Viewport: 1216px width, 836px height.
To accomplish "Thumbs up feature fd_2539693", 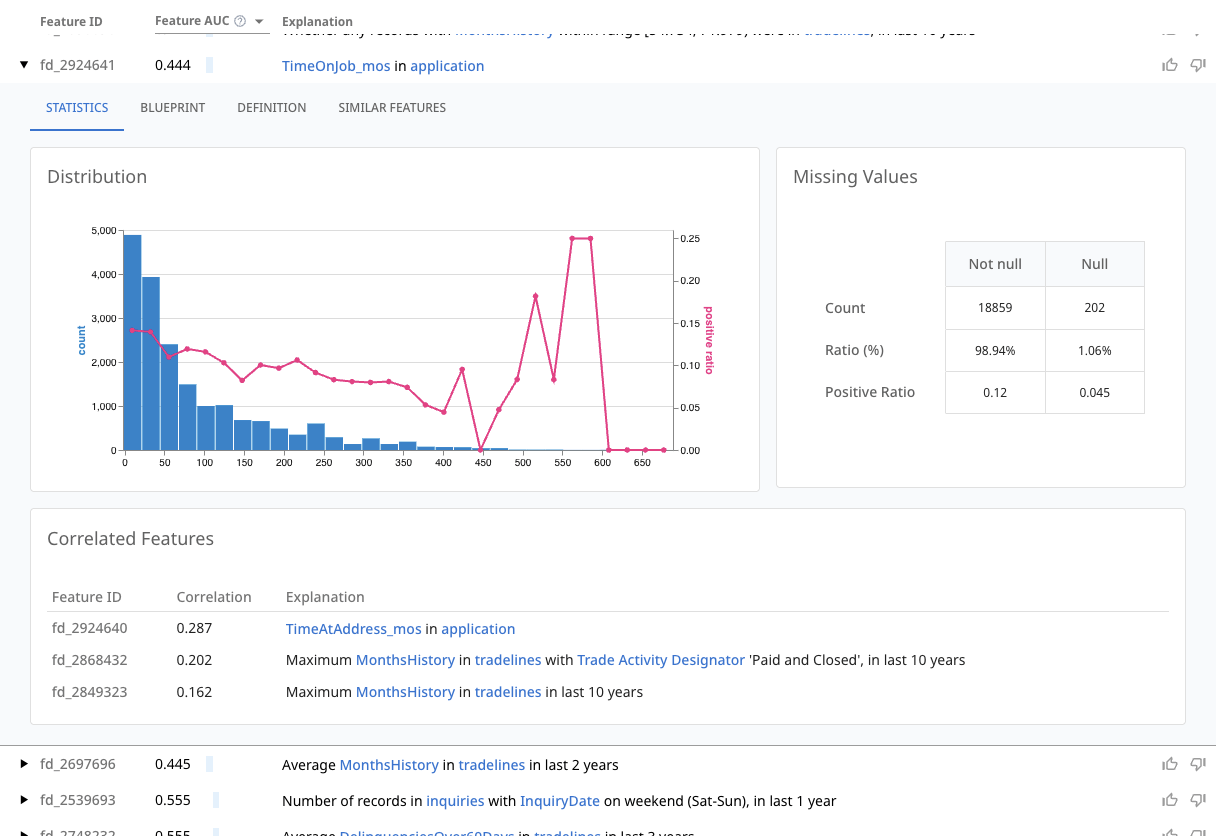I will pyautogui.click(x=1169, y=801).
